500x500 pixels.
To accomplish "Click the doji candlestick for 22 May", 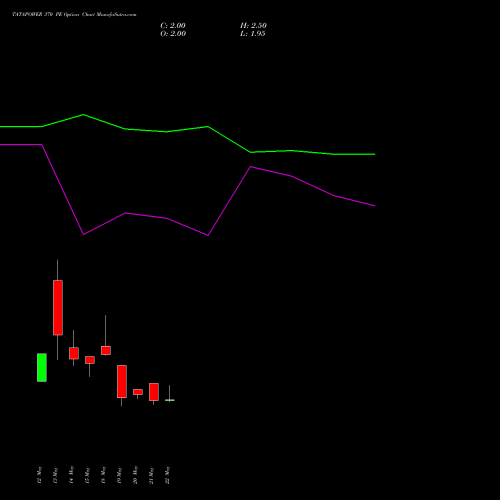I will pyautogui.click(x=170, y=400).
